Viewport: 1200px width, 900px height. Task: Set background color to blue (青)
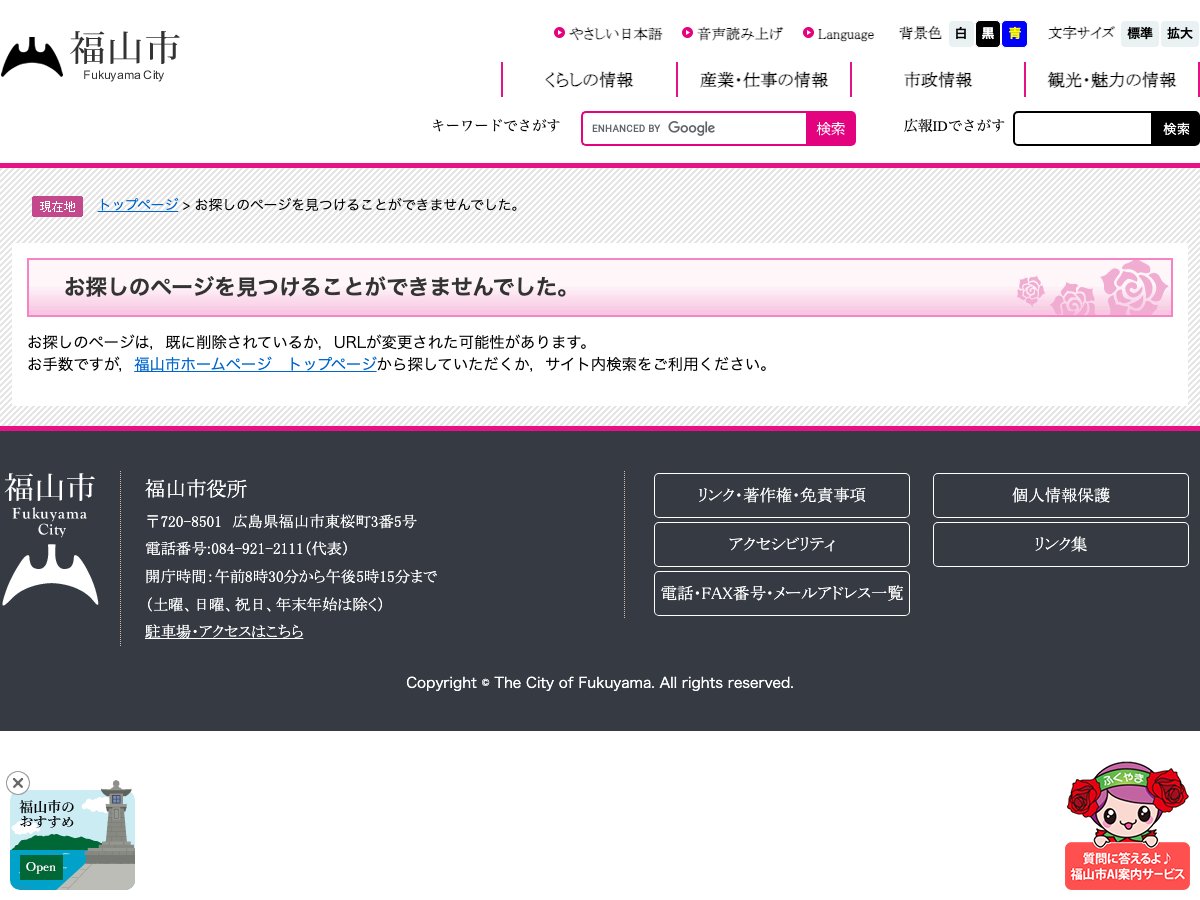click(x=1015, y=34)
